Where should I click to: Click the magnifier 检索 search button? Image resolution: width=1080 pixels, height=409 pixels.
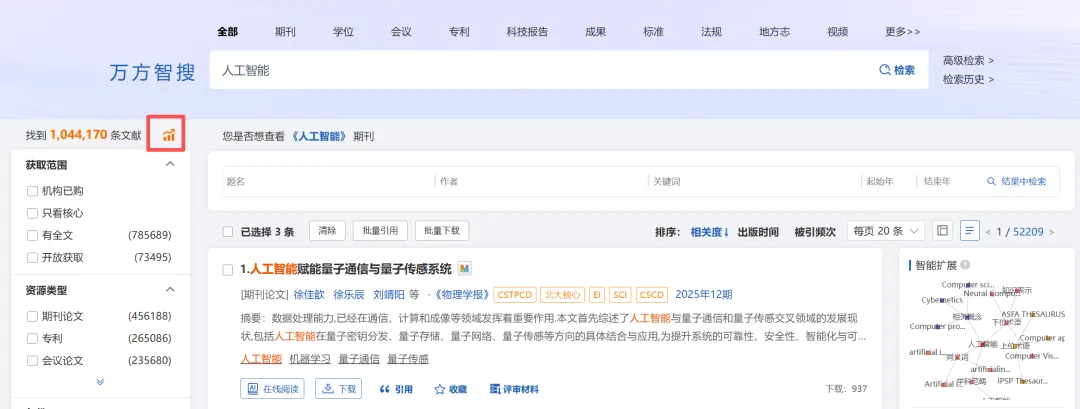click(897, 70)
